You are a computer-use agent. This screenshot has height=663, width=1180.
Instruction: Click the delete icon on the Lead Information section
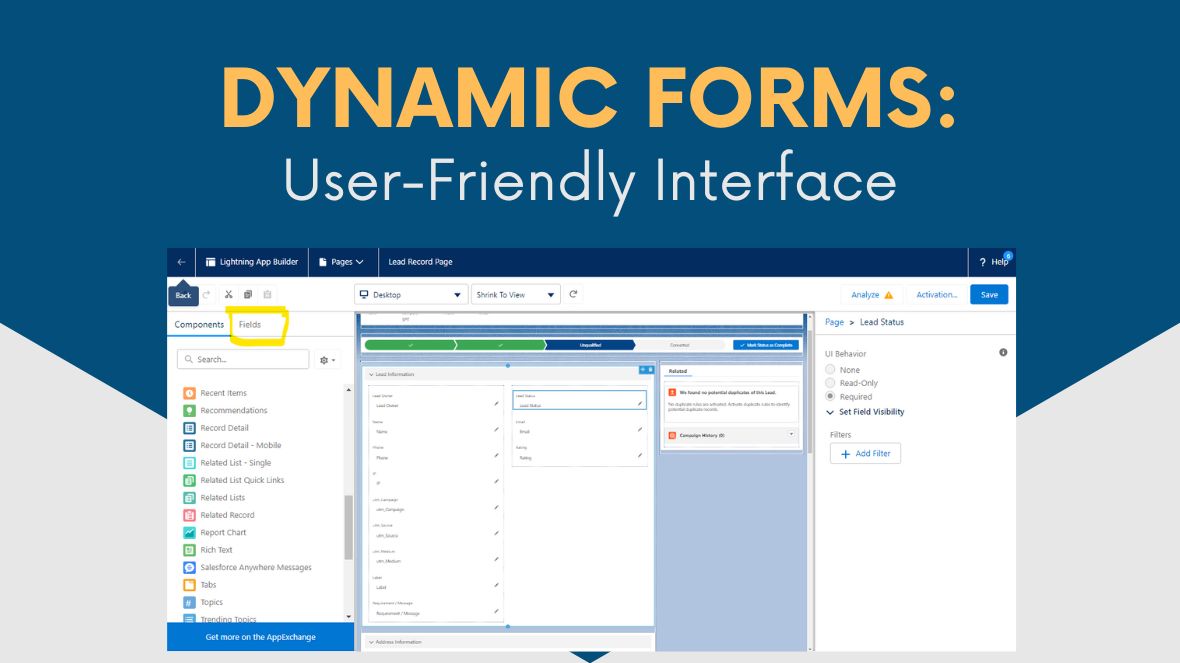(650, 370)
